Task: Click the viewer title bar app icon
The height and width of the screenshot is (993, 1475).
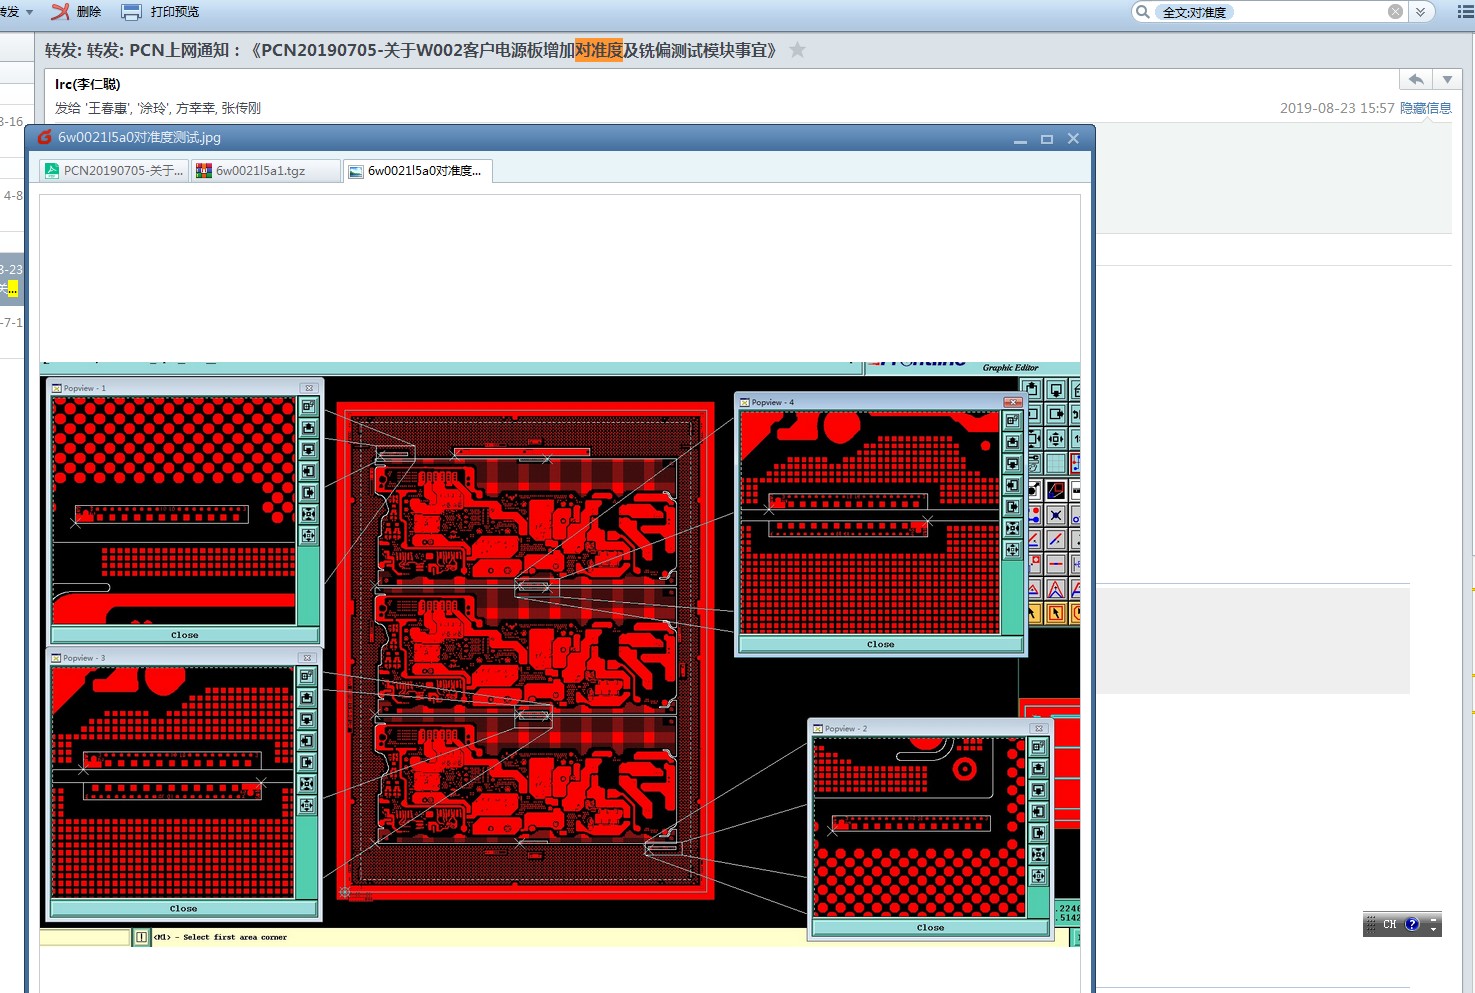Action: tap(44, 137)
